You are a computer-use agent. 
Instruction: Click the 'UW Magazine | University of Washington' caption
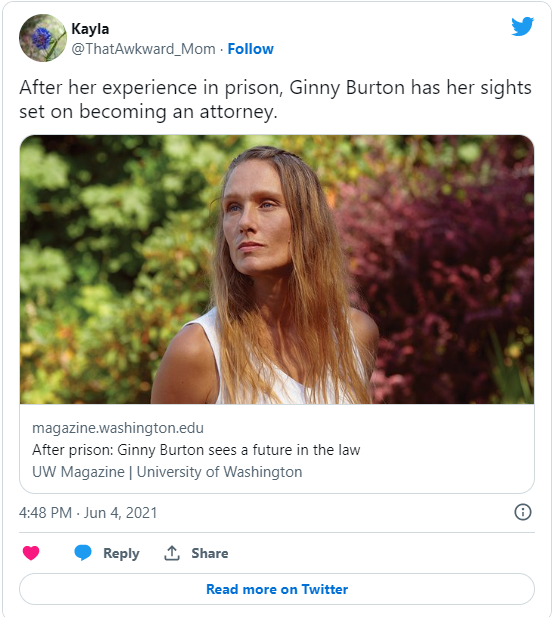[167, 472]
